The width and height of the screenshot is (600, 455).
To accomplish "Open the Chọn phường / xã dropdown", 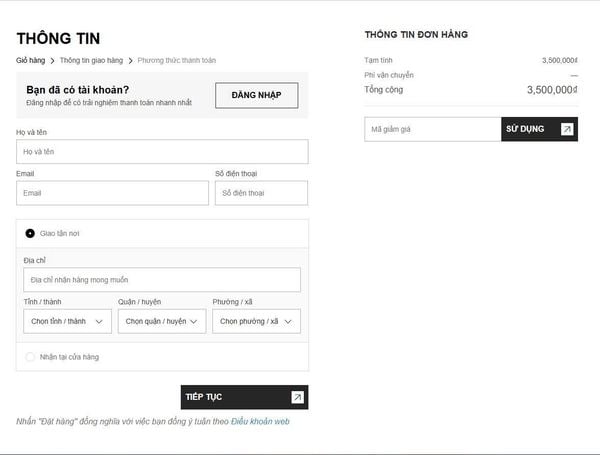I will (256, 321).
